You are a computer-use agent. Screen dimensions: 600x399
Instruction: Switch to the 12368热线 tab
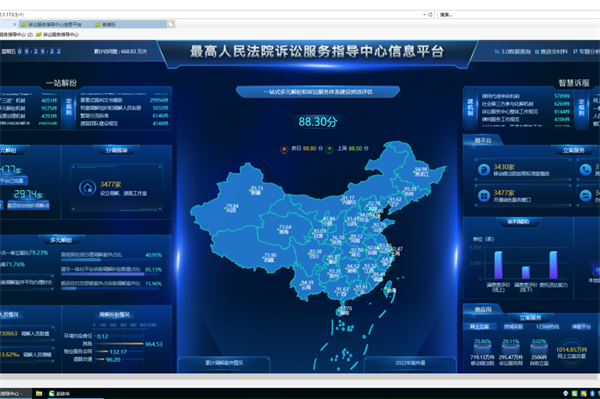(x=548, y=326)
